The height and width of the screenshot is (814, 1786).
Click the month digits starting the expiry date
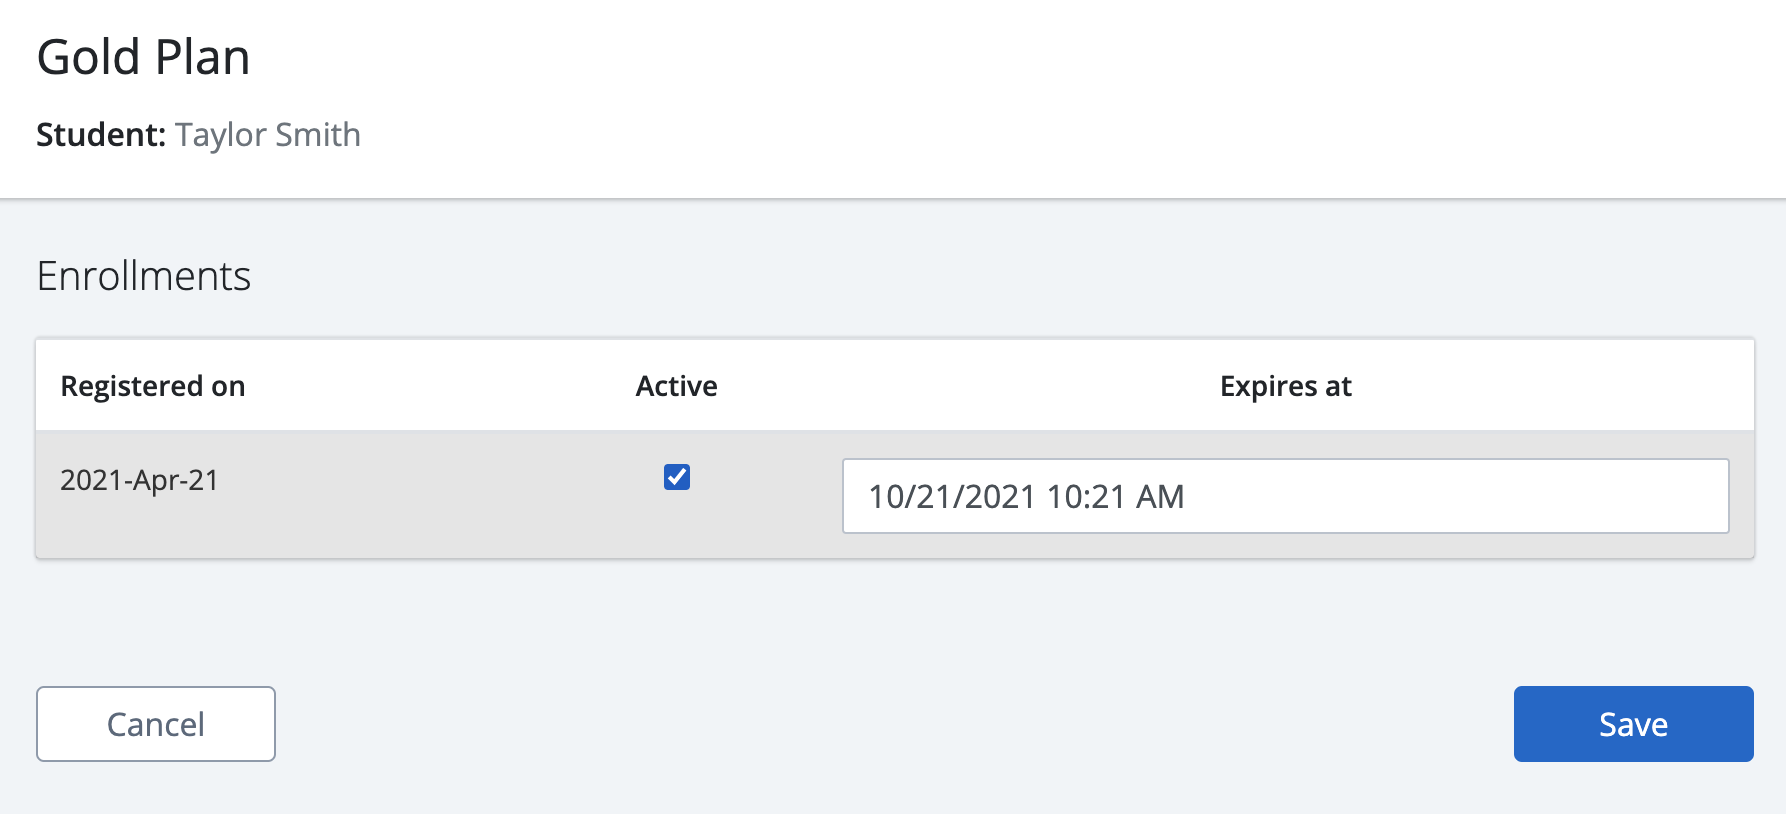tap(886, 497)
